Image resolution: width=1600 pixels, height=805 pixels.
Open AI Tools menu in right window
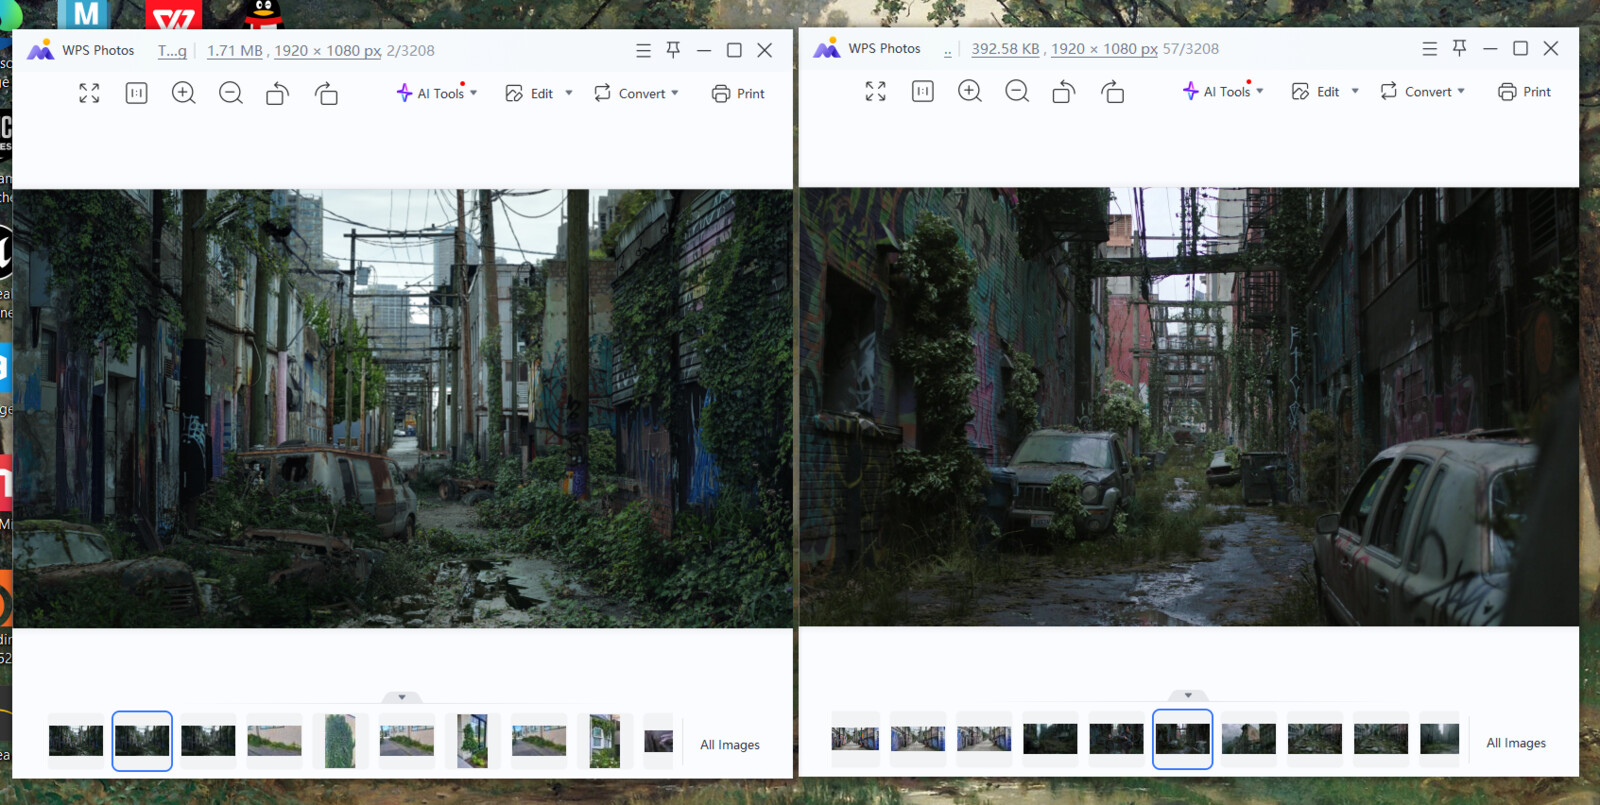[1223, 91]
